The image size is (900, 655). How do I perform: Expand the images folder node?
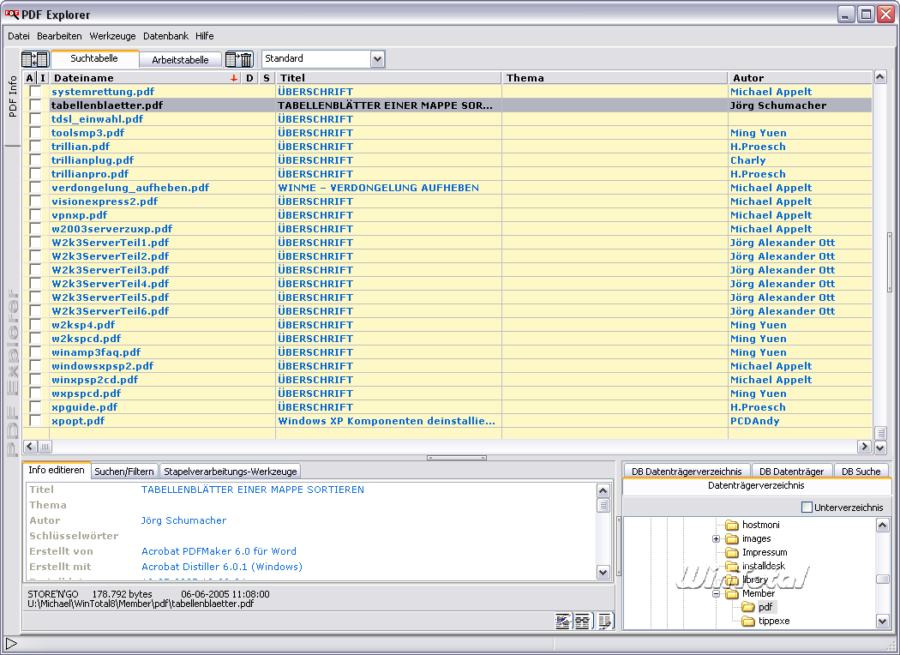point(716,539)
